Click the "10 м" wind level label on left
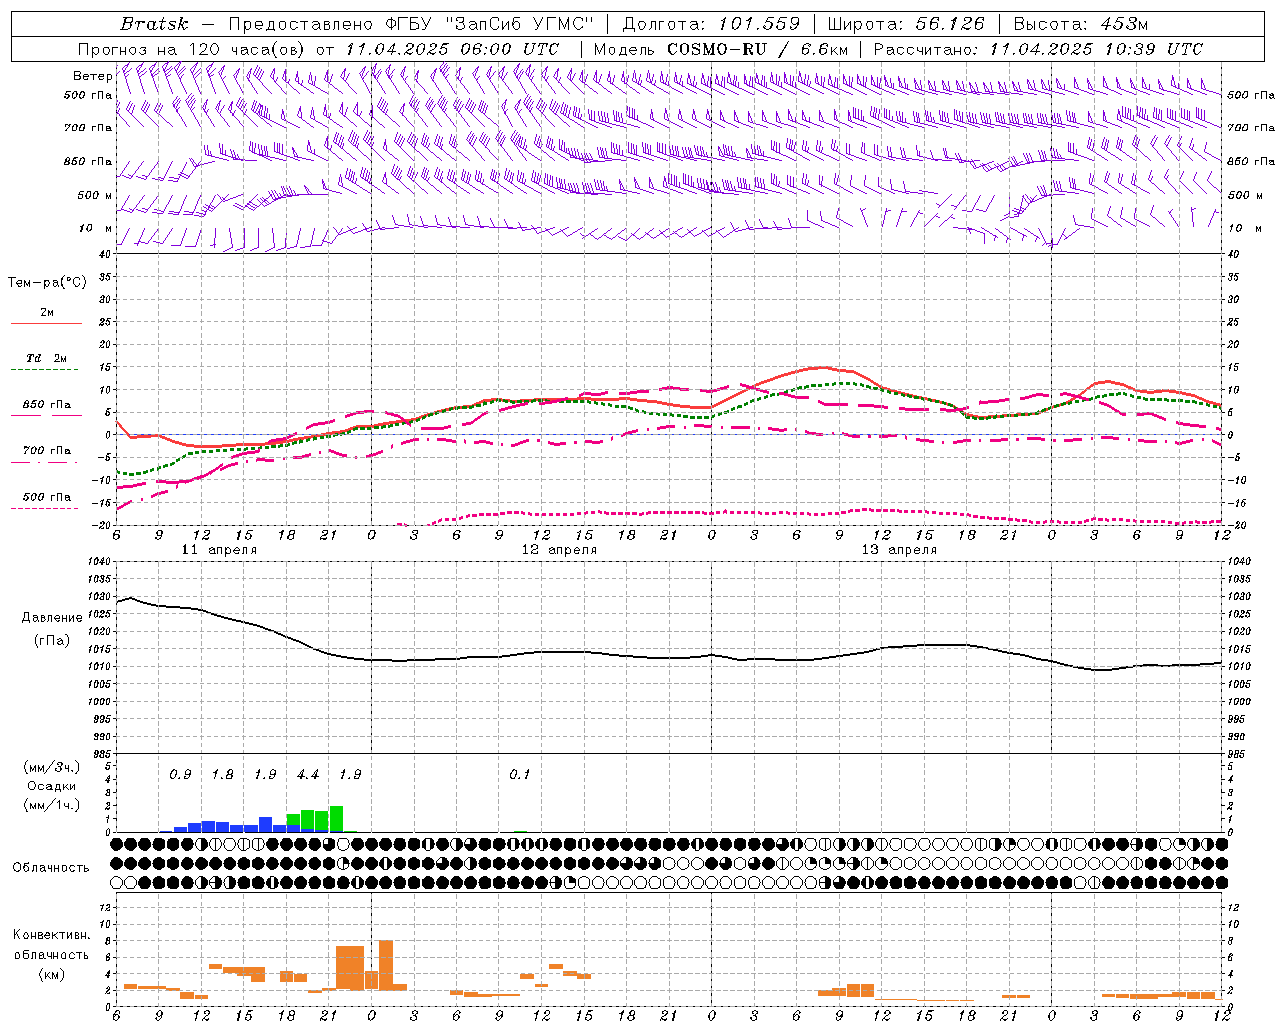This screenshot has height=1024, width=1280. tap(95, 229)
